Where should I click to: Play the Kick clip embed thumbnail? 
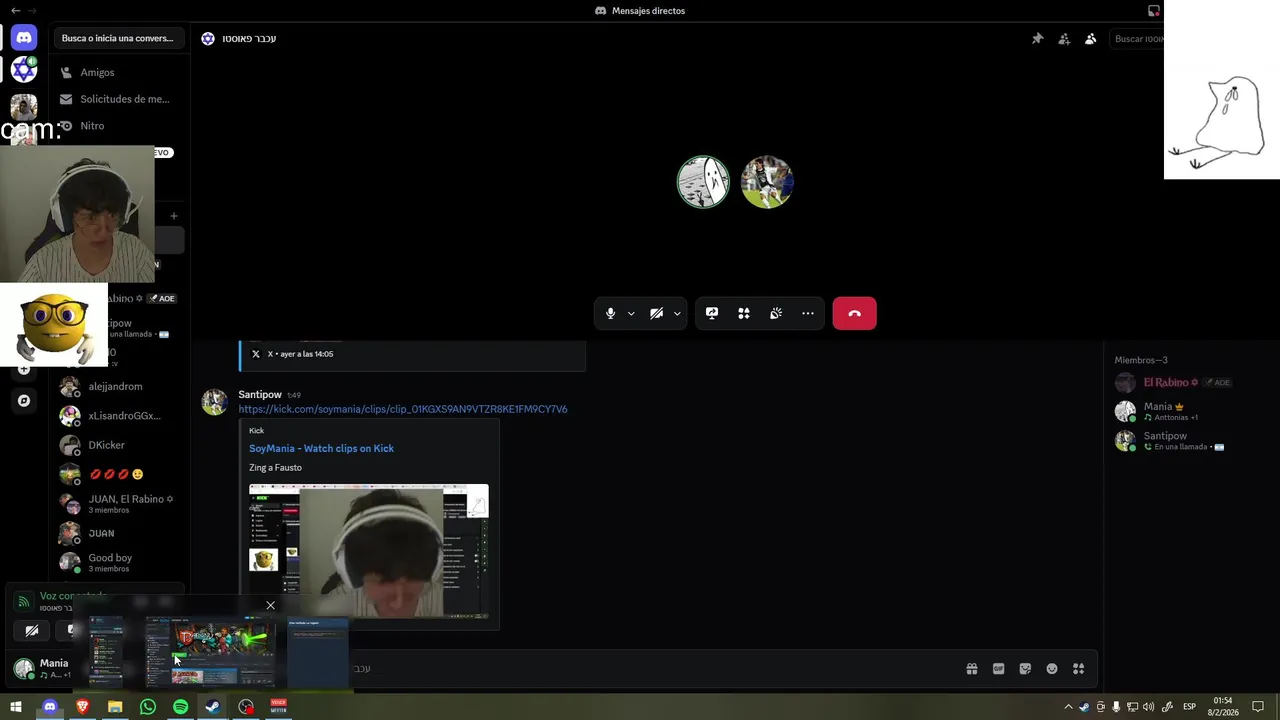pyautogui.click(x=368, y=551)
